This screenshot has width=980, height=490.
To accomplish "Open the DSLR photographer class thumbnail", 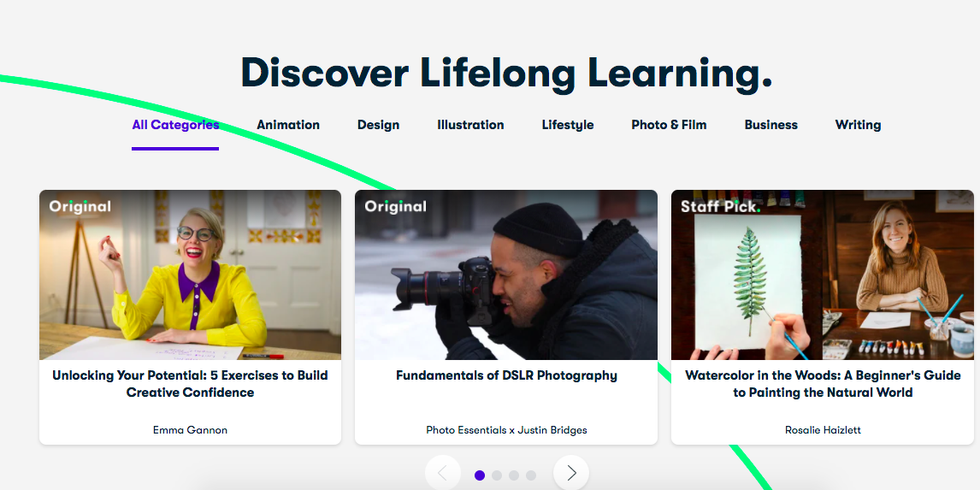I will click(x=506, y=275).
